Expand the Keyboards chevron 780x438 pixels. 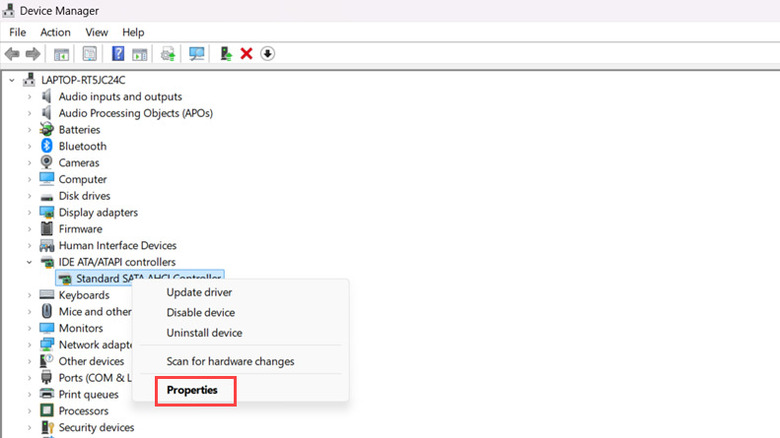(29, 295)
